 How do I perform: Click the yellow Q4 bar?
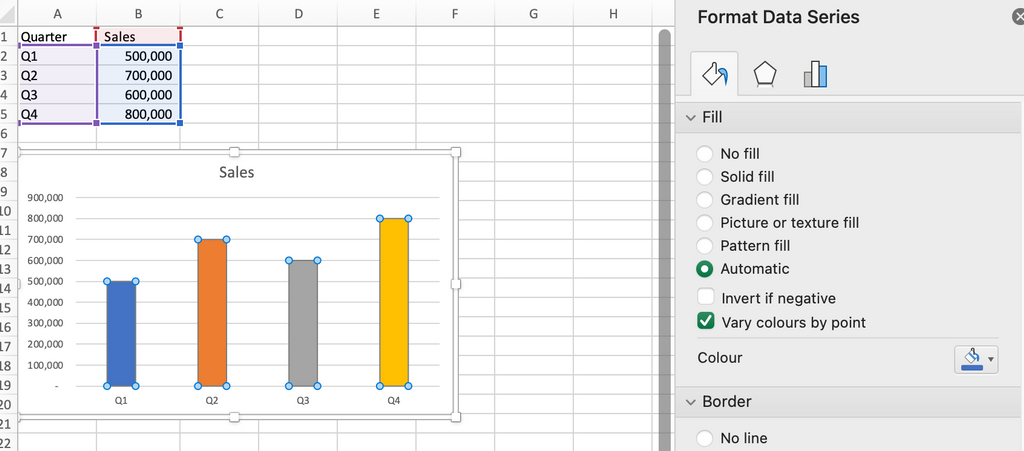tap(394, 302)
